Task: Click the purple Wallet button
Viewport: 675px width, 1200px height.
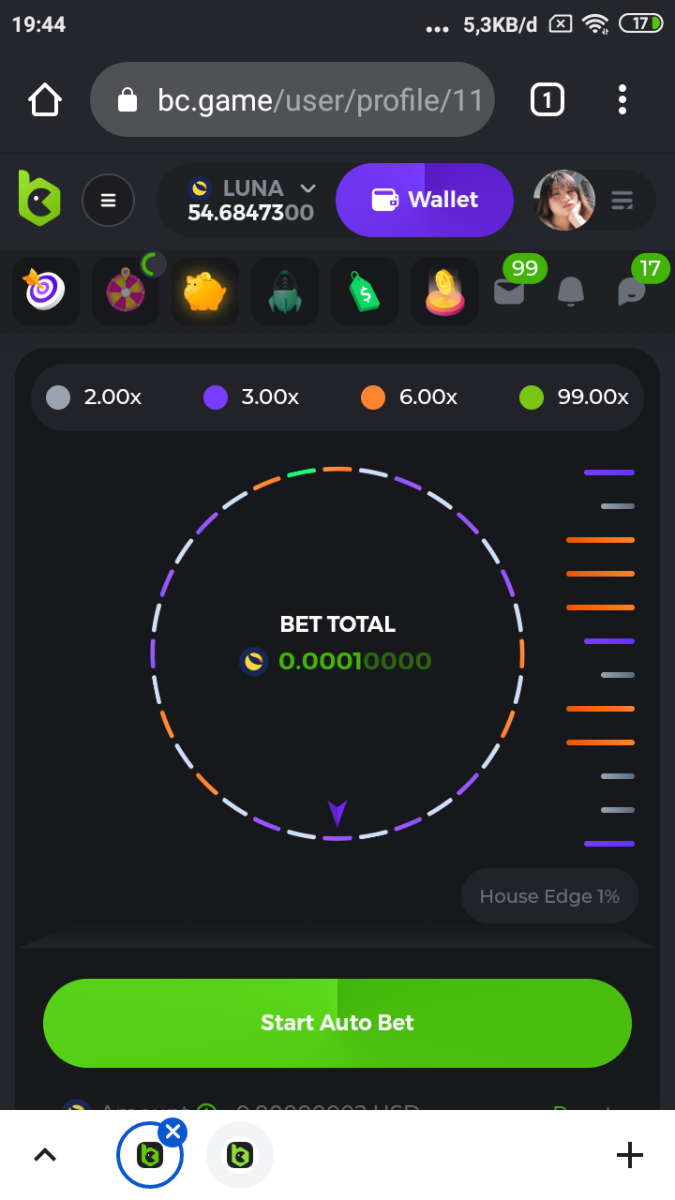Action: tap(424, 200)
